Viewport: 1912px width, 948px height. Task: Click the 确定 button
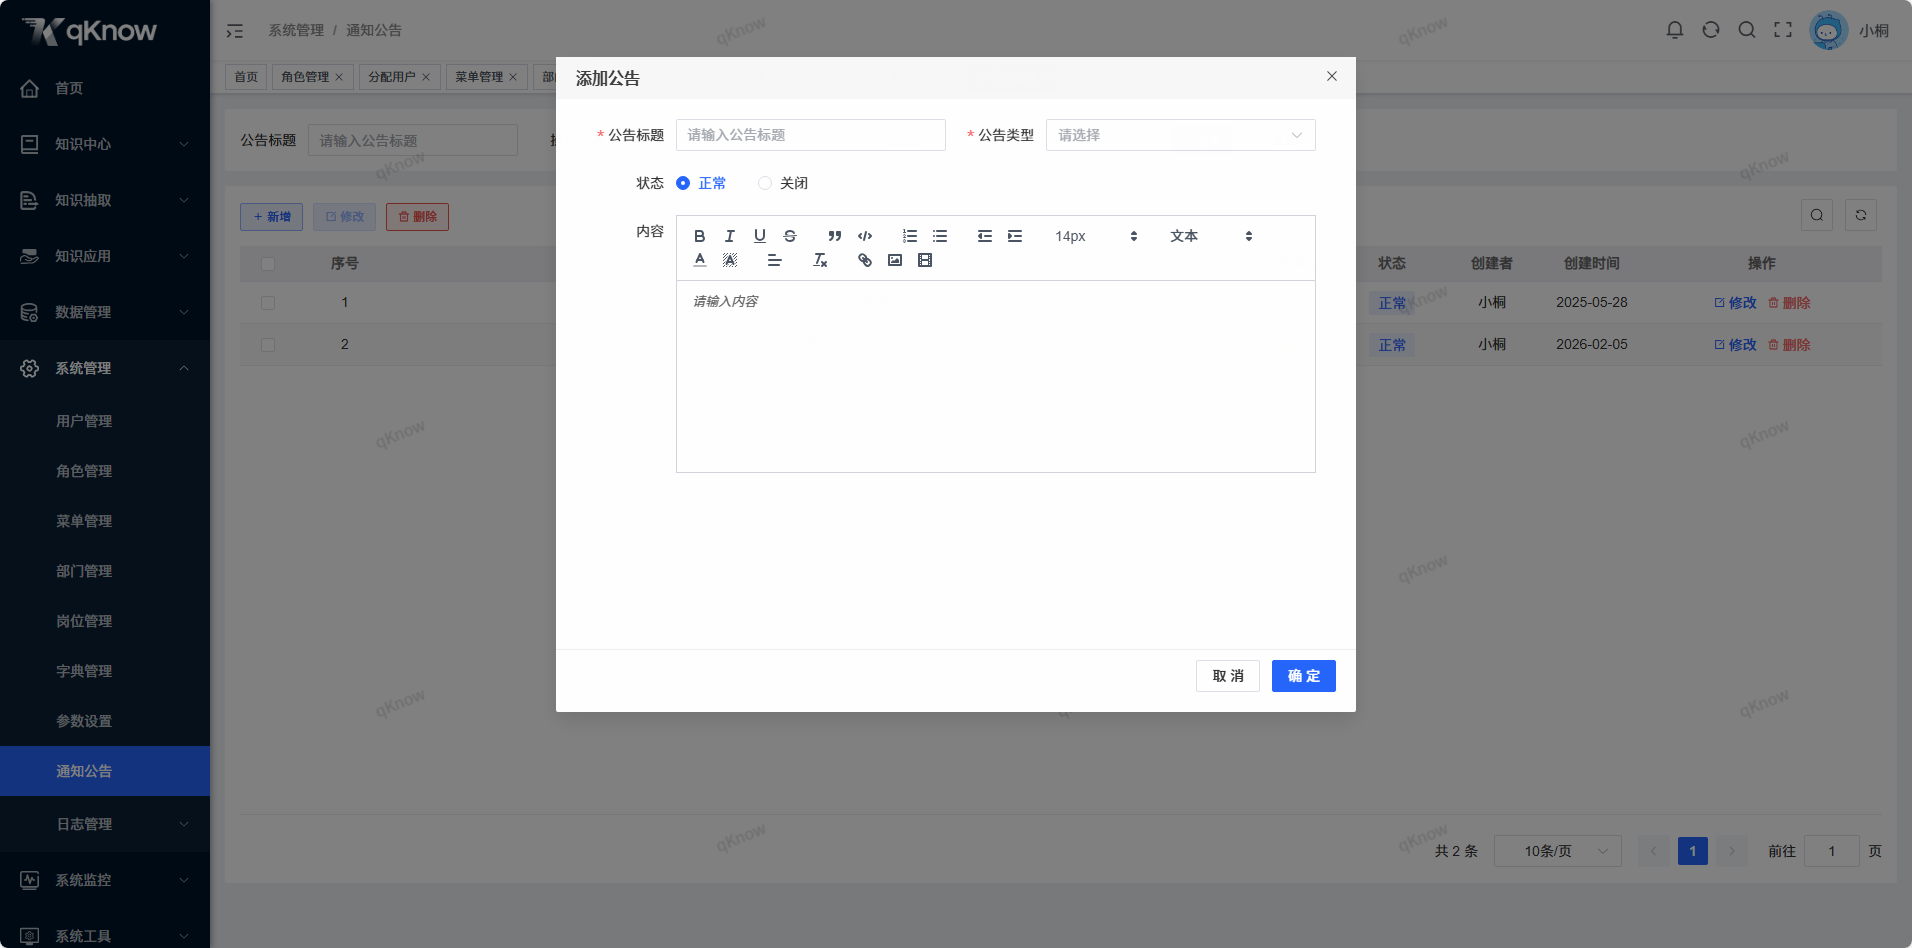coord(1304,676)
